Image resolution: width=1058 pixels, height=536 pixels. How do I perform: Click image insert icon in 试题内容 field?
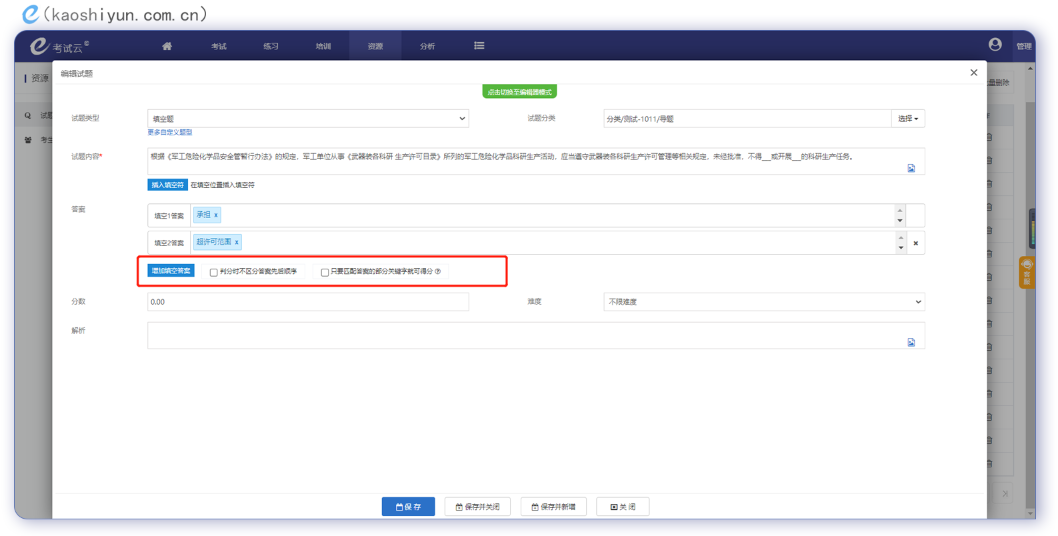[911, 168]
